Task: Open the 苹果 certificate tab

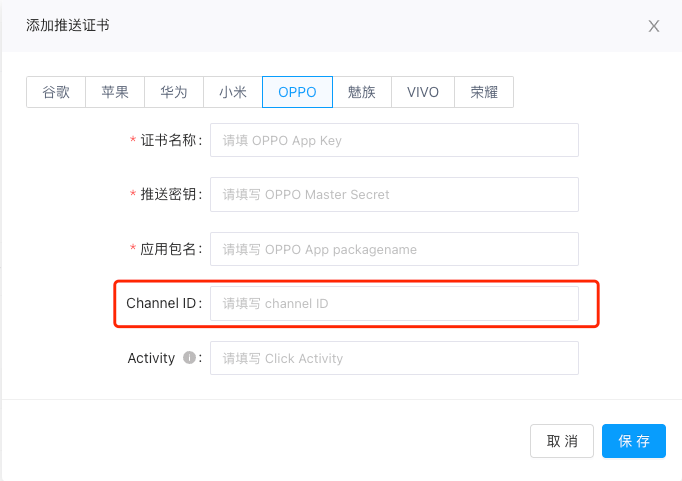Action: click(x=115, y=92)
